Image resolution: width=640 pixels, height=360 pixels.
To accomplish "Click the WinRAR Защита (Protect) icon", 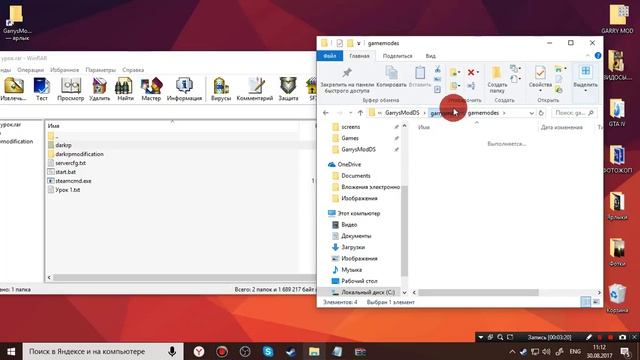I will coord(288,89).
